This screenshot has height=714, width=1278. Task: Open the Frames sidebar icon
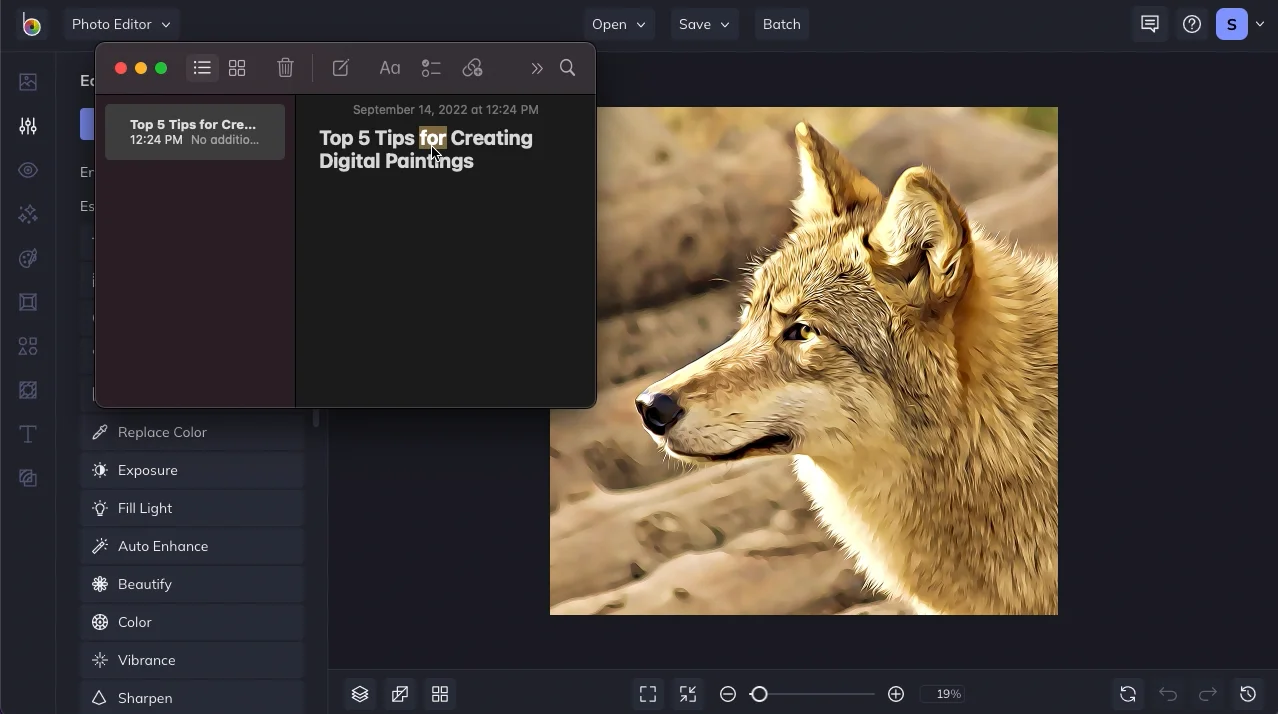pos(28,302)
